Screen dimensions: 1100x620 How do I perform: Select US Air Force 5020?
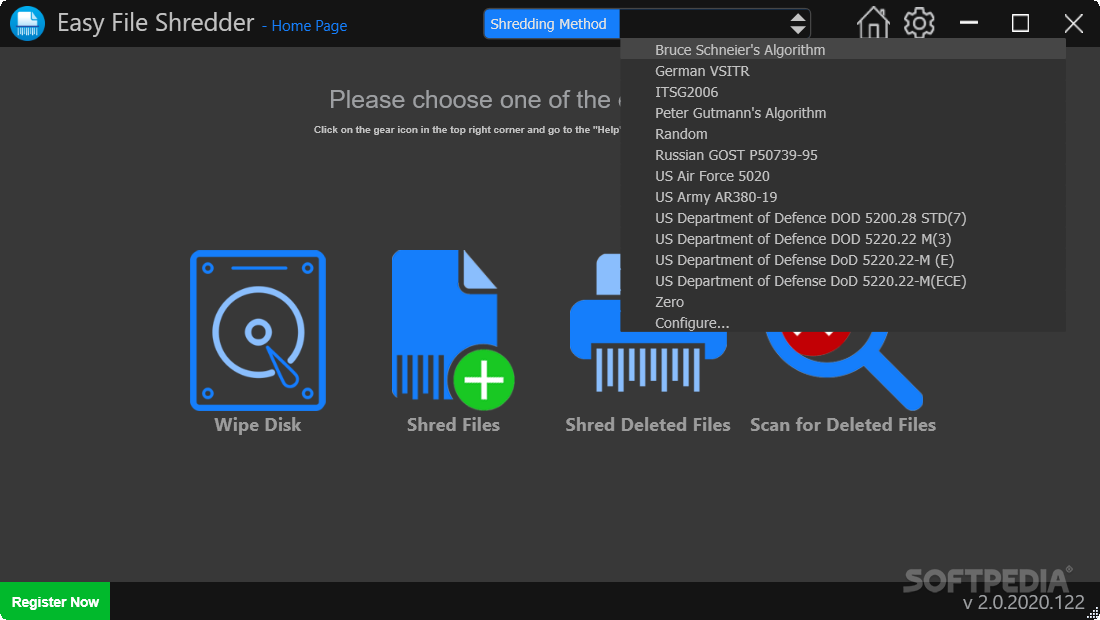coord(843,176)
